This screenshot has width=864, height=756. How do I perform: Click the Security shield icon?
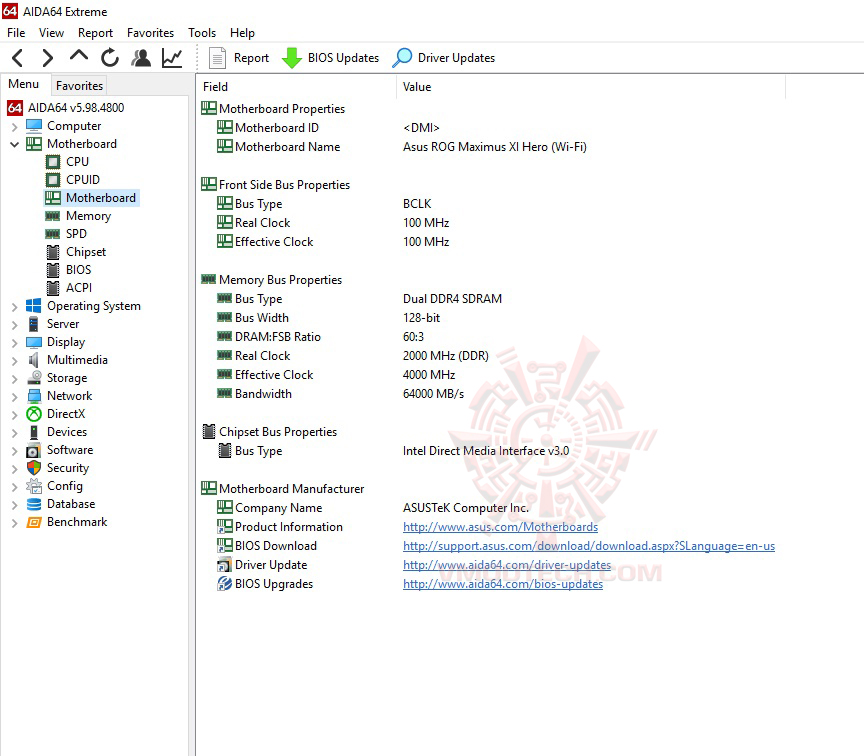pyautogui.click(x=34, y=468)
